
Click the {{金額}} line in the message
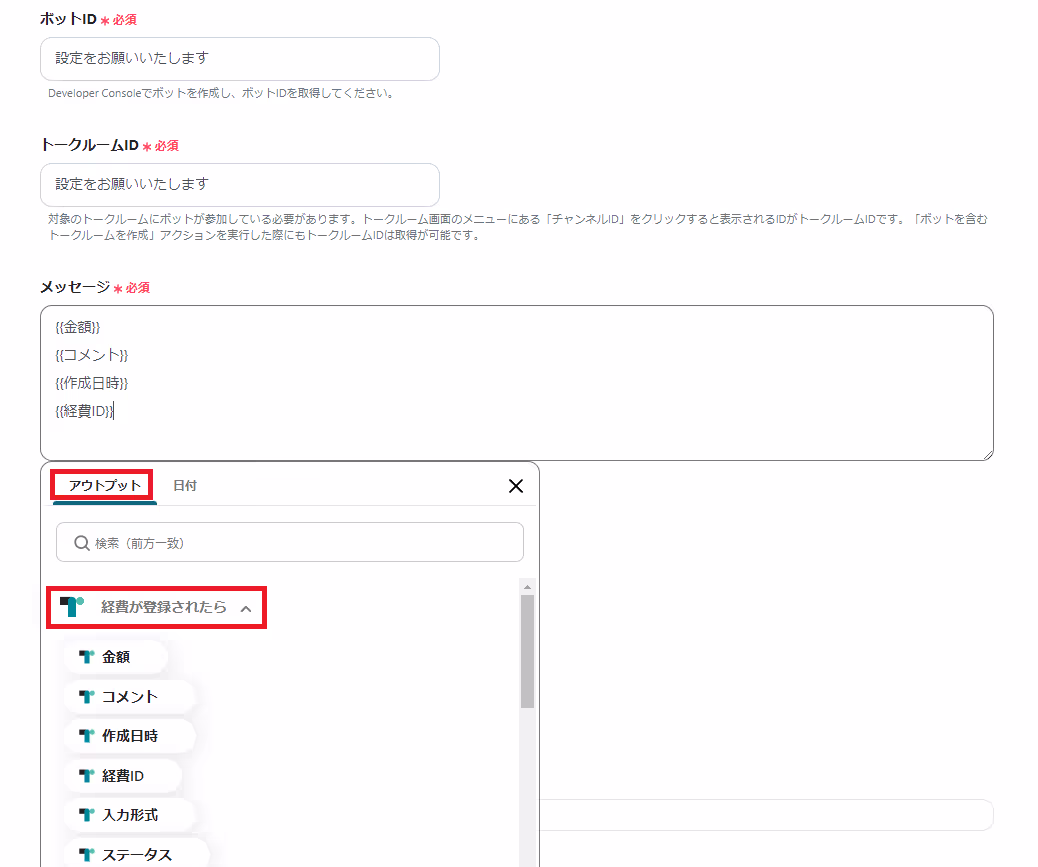(x=77, y=328)
